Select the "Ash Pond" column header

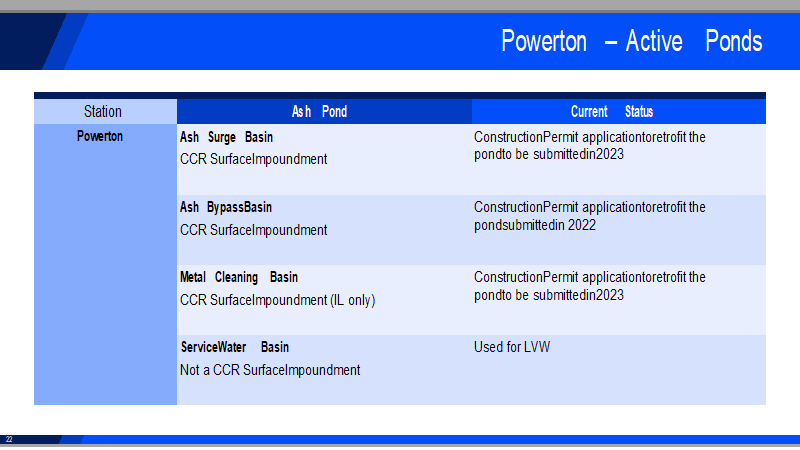(x=319, y=112)
